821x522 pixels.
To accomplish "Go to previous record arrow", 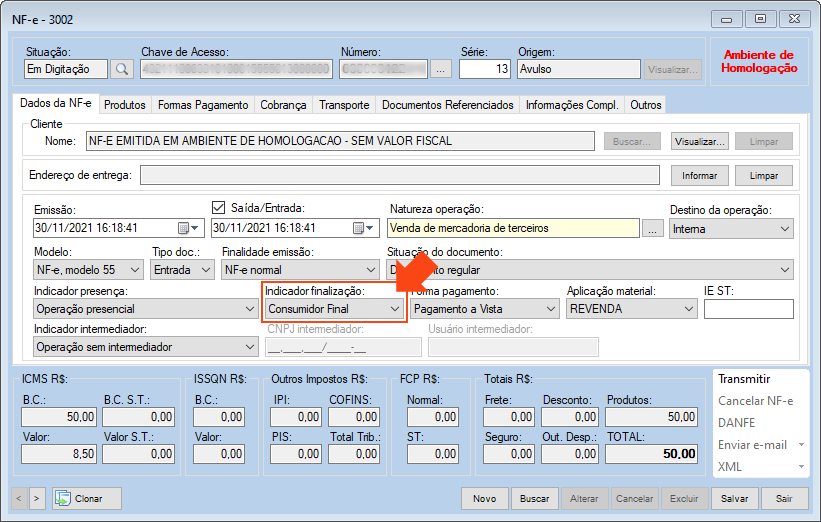I will [x=20, y=498].
